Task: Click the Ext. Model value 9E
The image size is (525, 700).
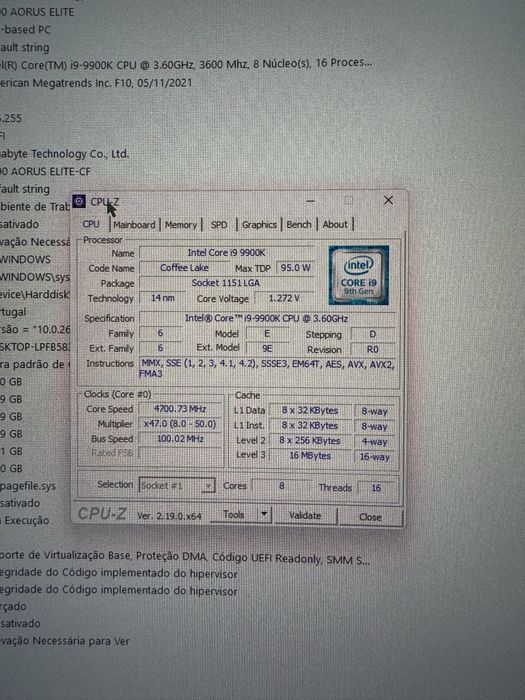Action: (267, 348)
